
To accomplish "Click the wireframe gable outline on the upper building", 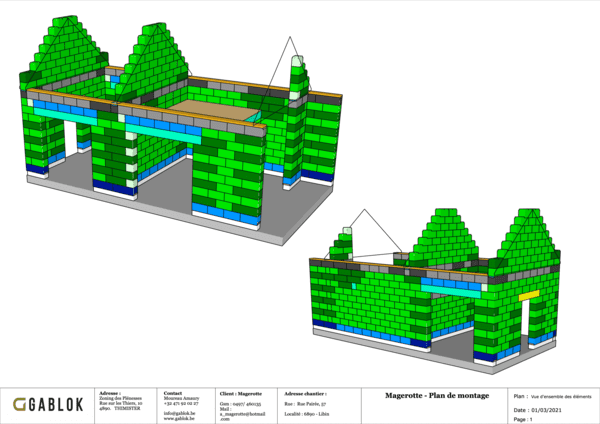I will tap(290, 48).
